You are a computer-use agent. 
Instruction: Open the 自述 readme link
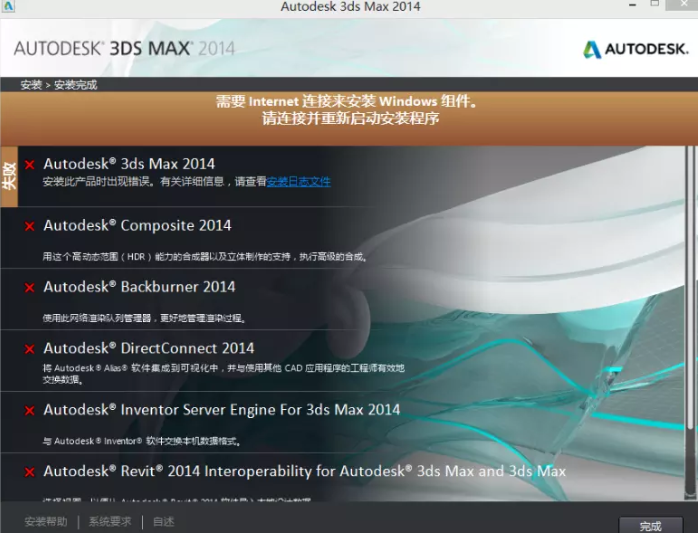point(164,522)
